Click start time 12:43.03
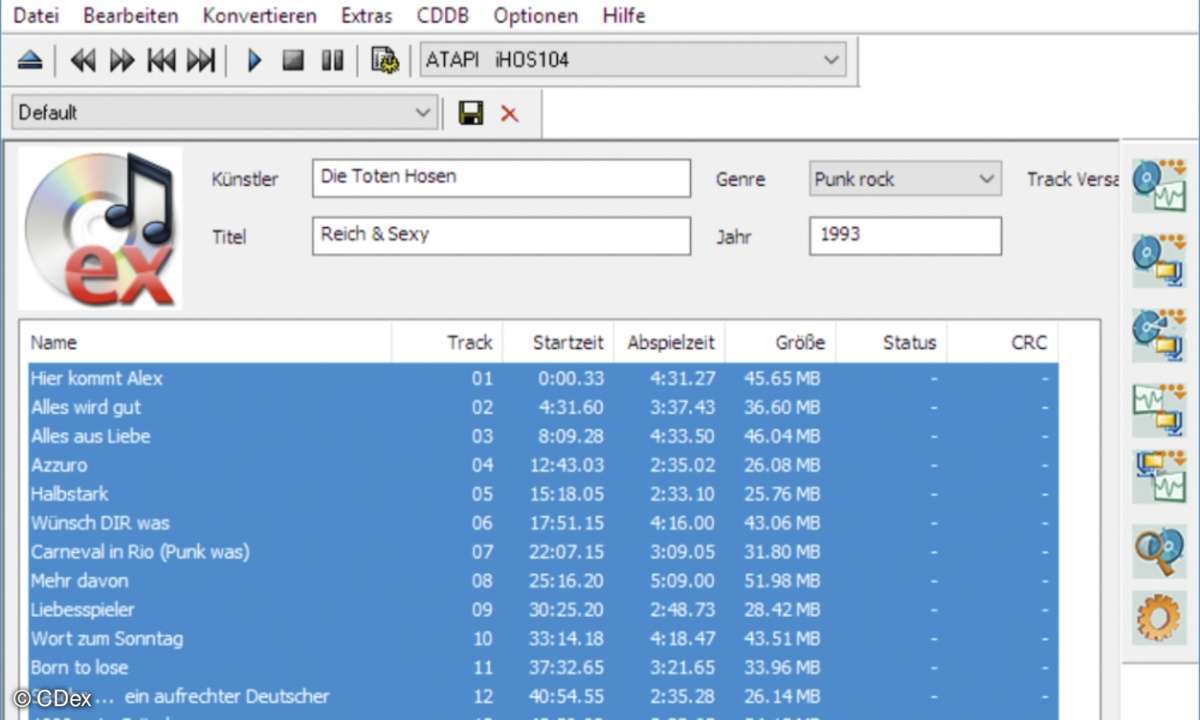Image resolution: width=1200 pixels, height=720 pixels. (x=565, y=466)
